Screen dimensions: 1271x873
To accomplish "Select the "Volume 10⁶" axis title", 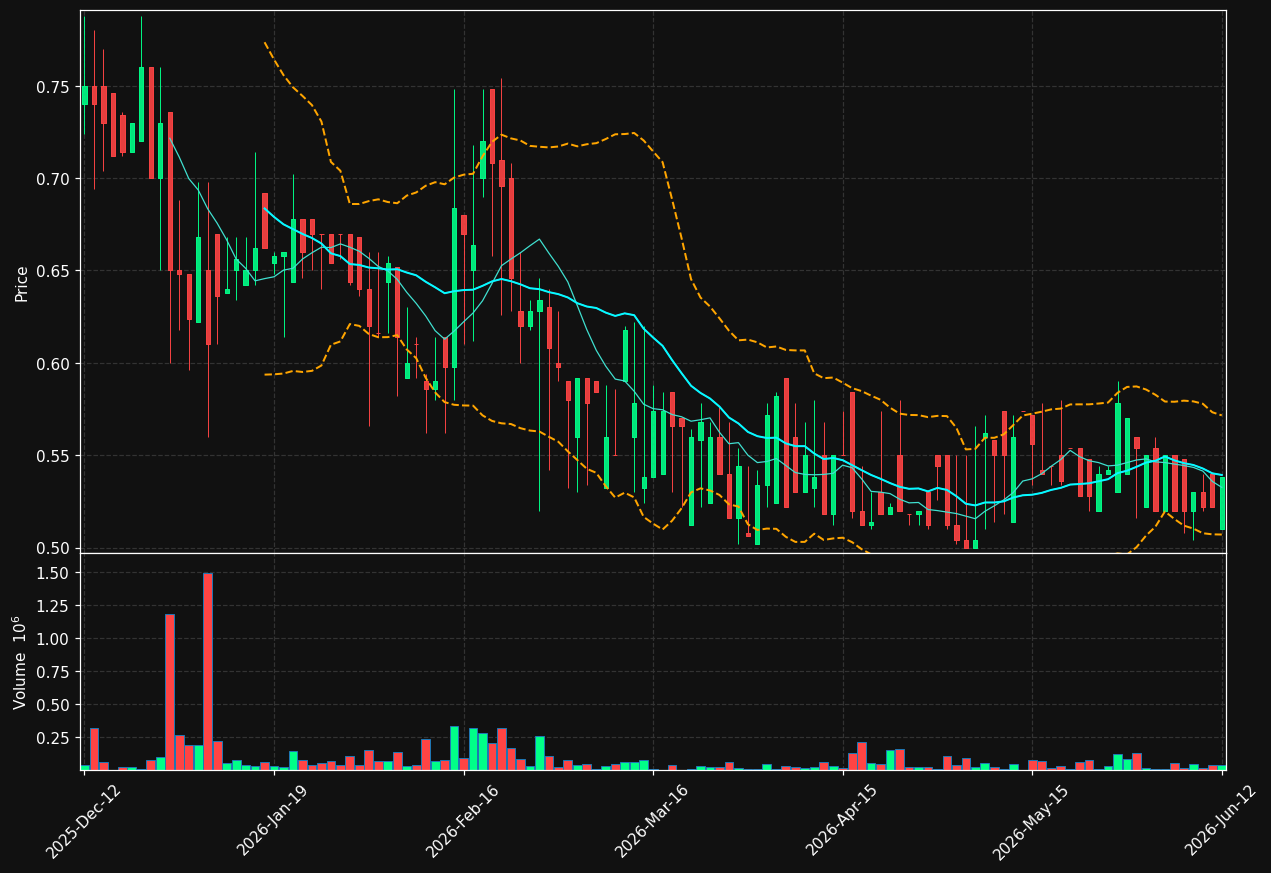I will click(20, 663).
